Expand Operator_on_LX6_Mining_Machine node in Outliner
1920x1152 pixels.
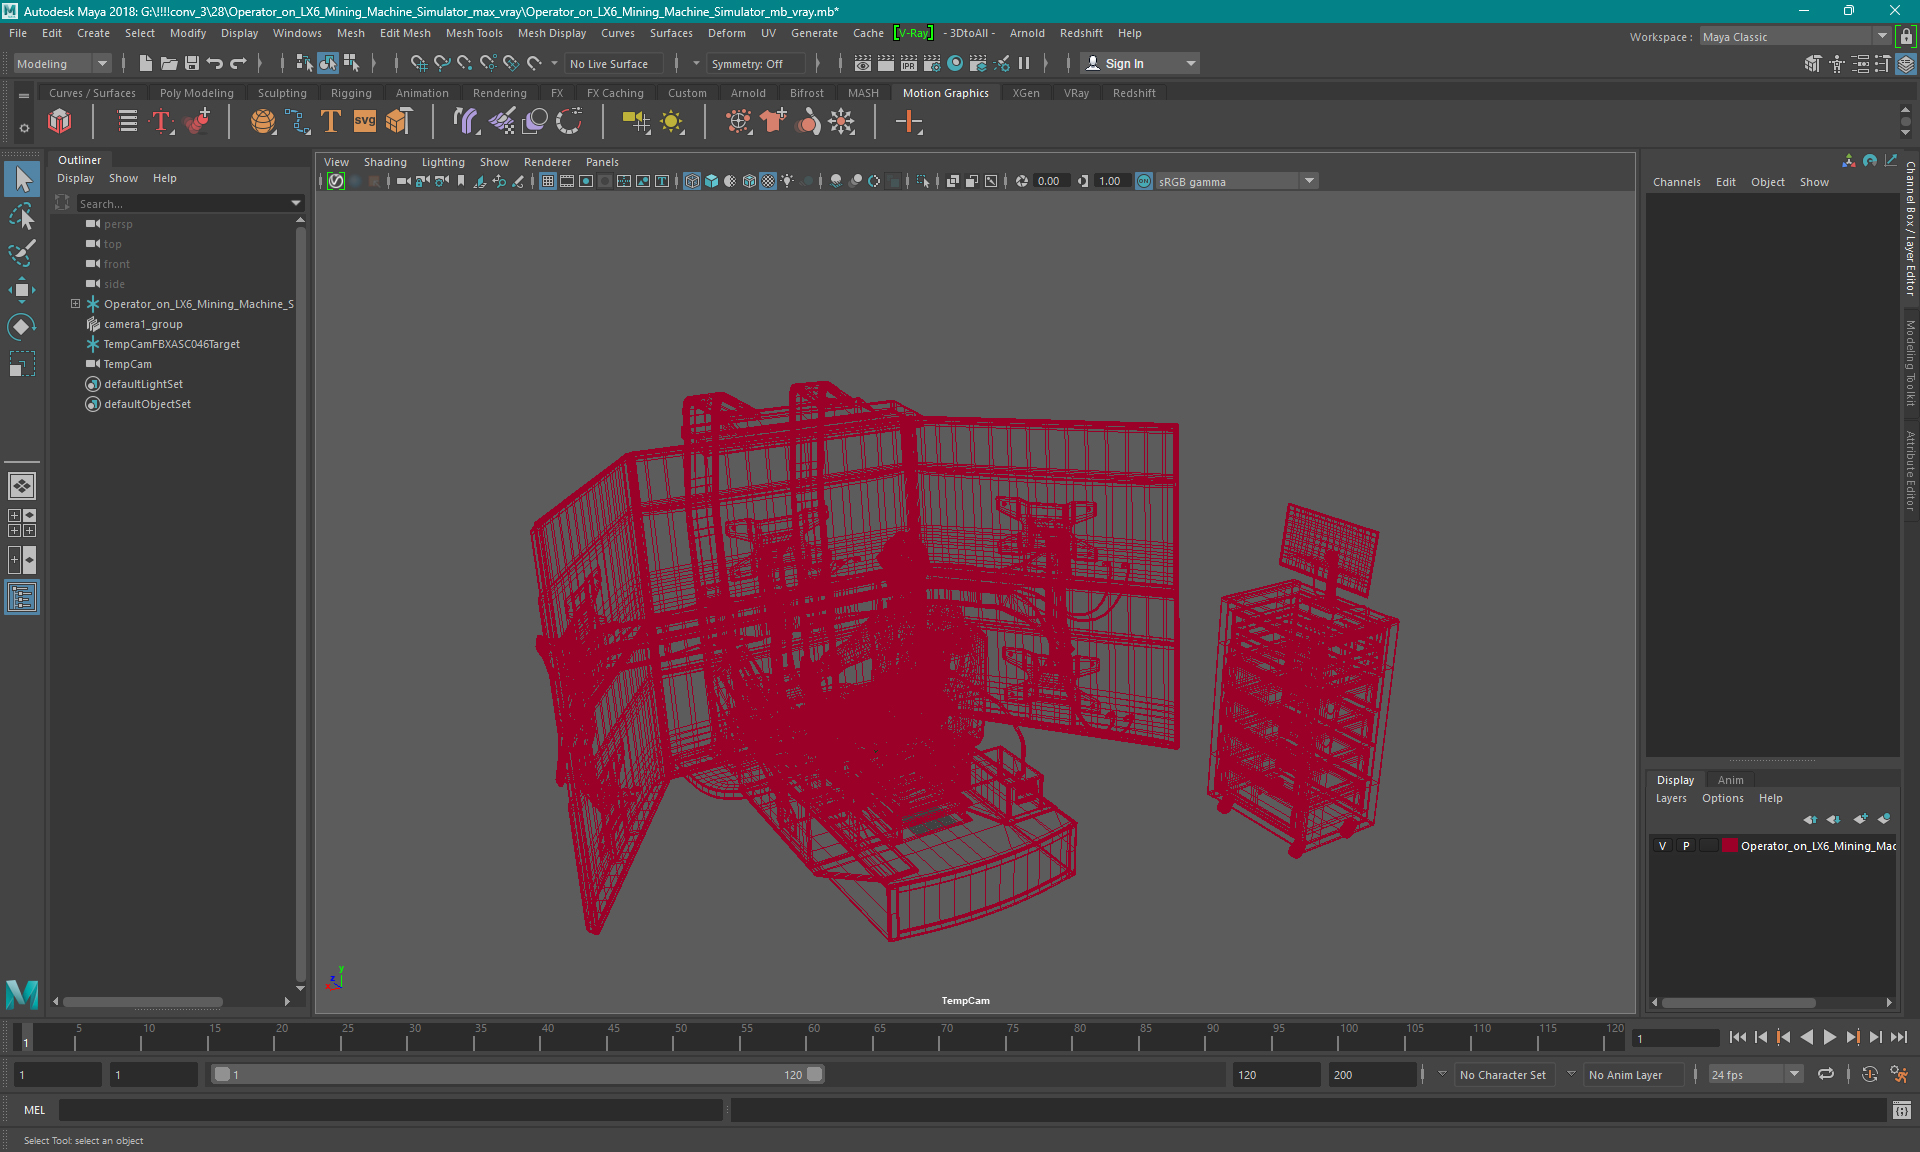coord(75,304)
